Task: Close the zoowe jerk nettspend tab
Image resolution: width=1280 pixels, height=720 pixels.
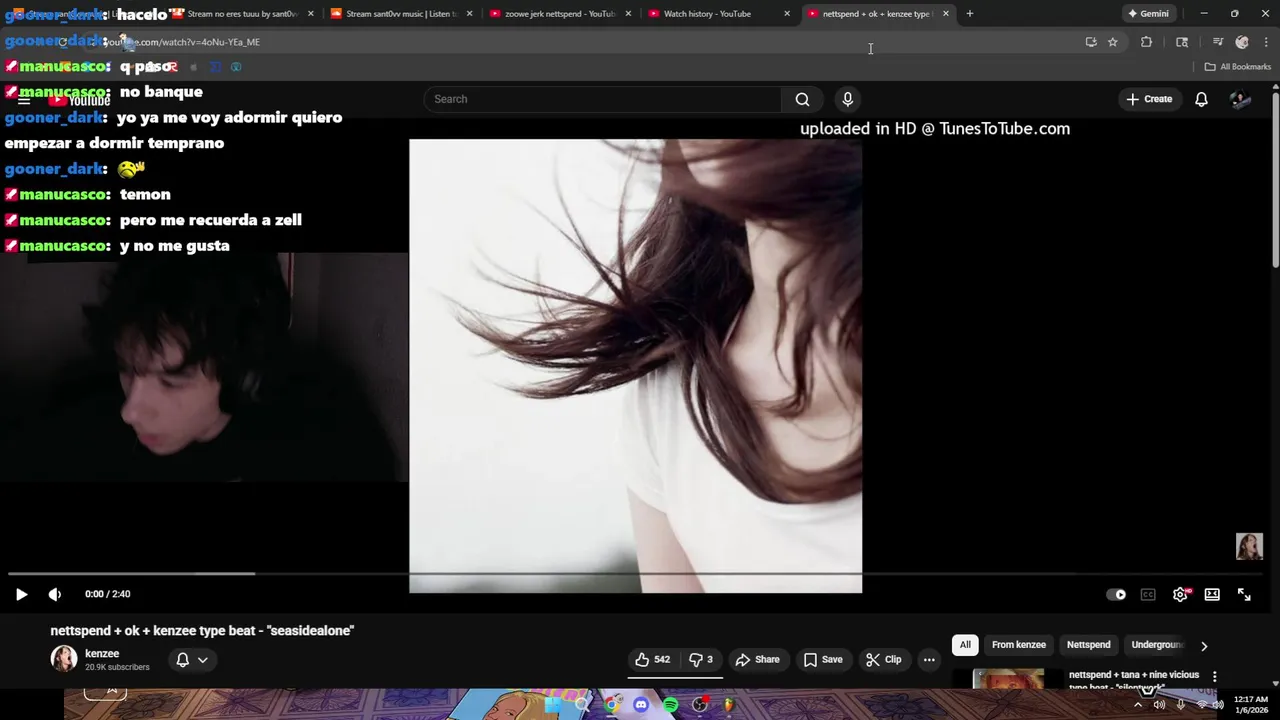Action: tap(628, 14)
